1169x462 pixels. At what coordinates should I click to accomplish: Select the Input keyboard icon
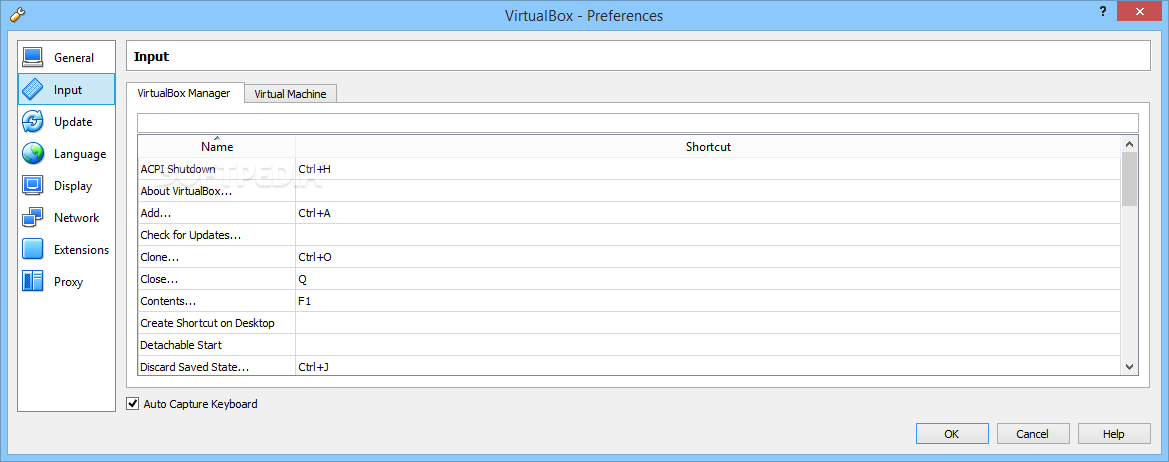(x=33, y=90)
